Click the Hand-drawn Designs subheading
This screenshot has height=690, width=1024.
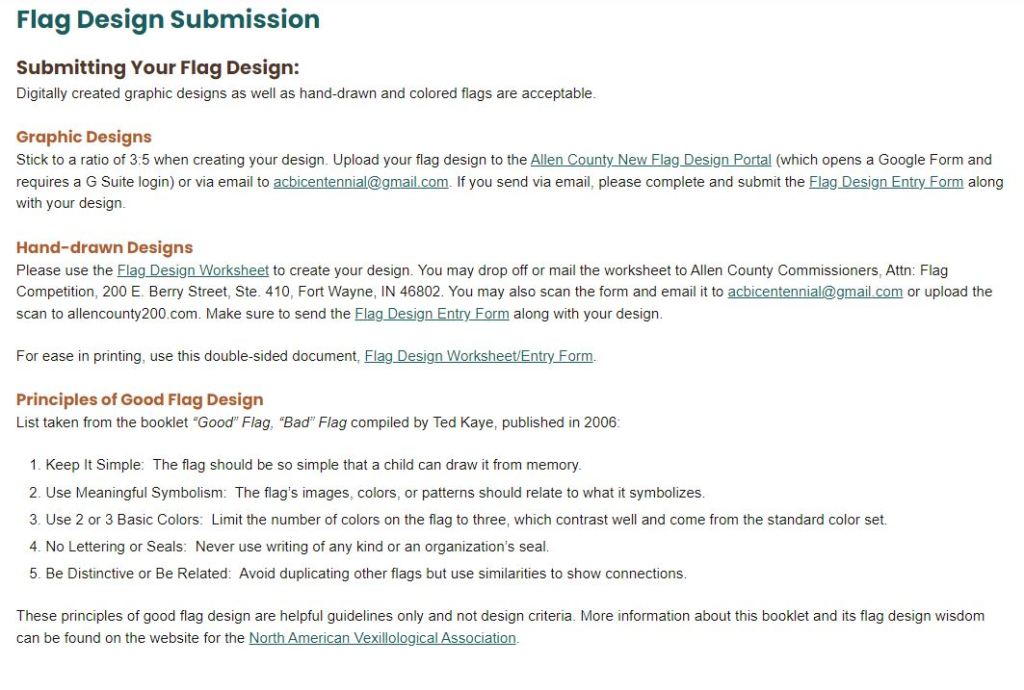[104, 247]
